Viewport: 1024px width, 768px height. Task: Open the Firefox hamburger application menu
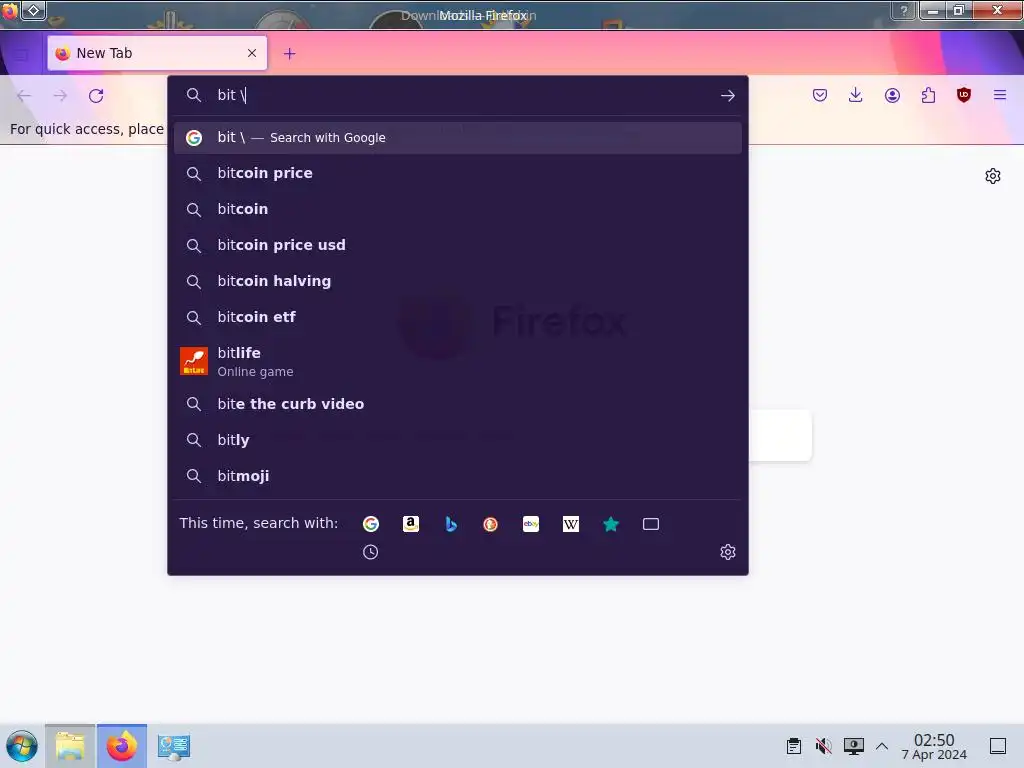pos(1000,95)
